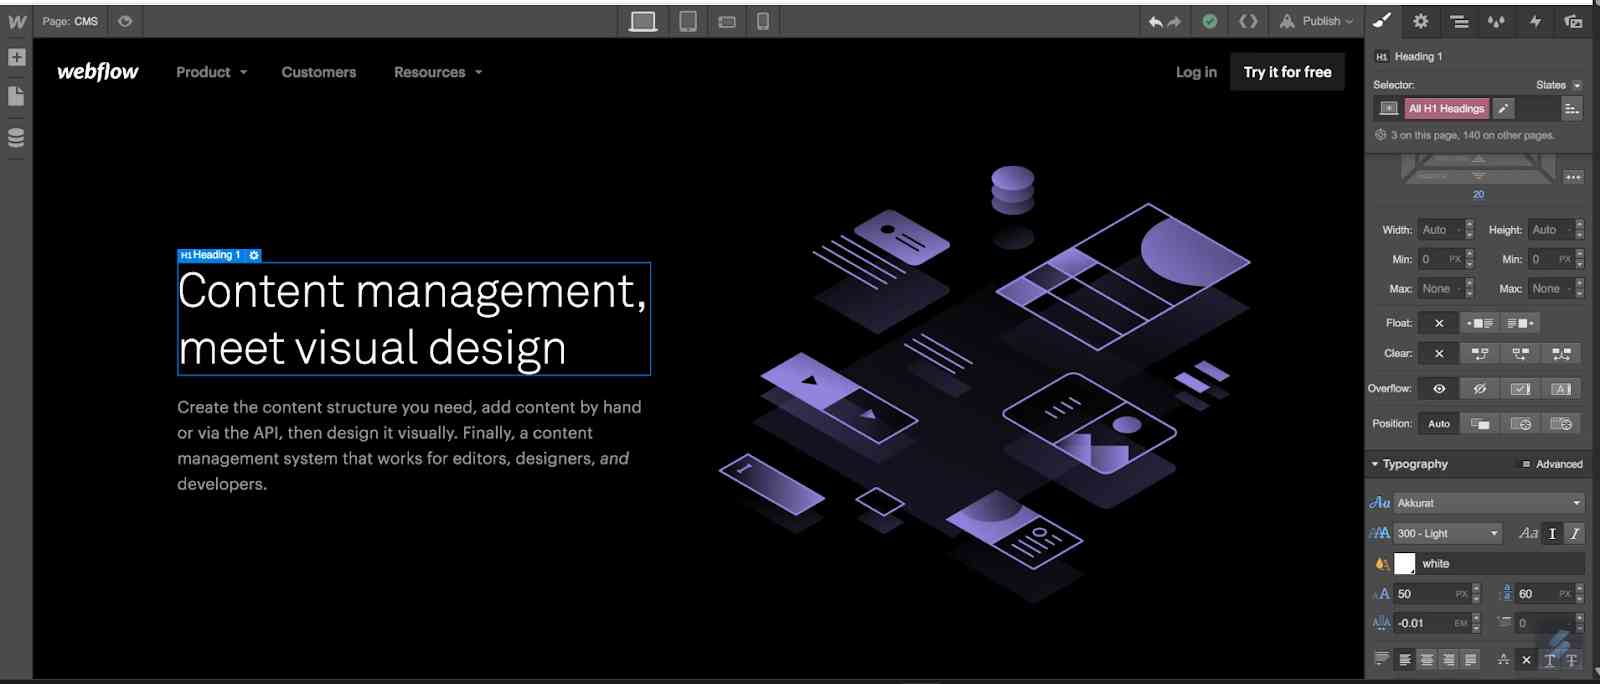Image resolution: width=1600 pixels, height=684 pixels.
Task: Click the undo arrow
Action: tap(1156, 22)
